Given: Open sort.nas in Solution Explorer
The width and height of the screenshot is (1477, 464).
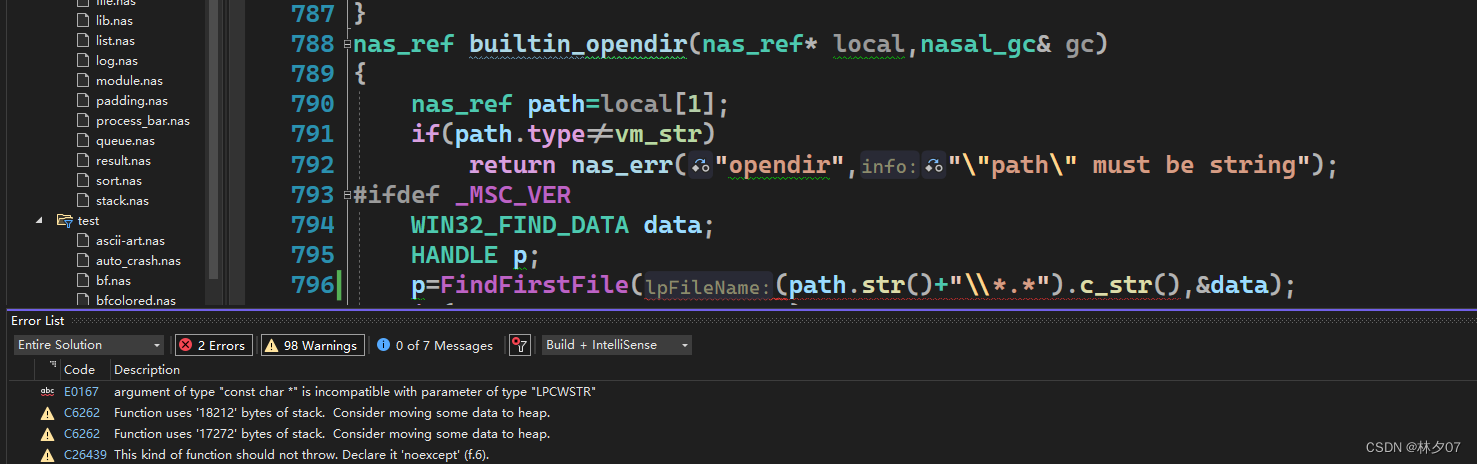Looking at the screenshot, I should tap(119, 181).
